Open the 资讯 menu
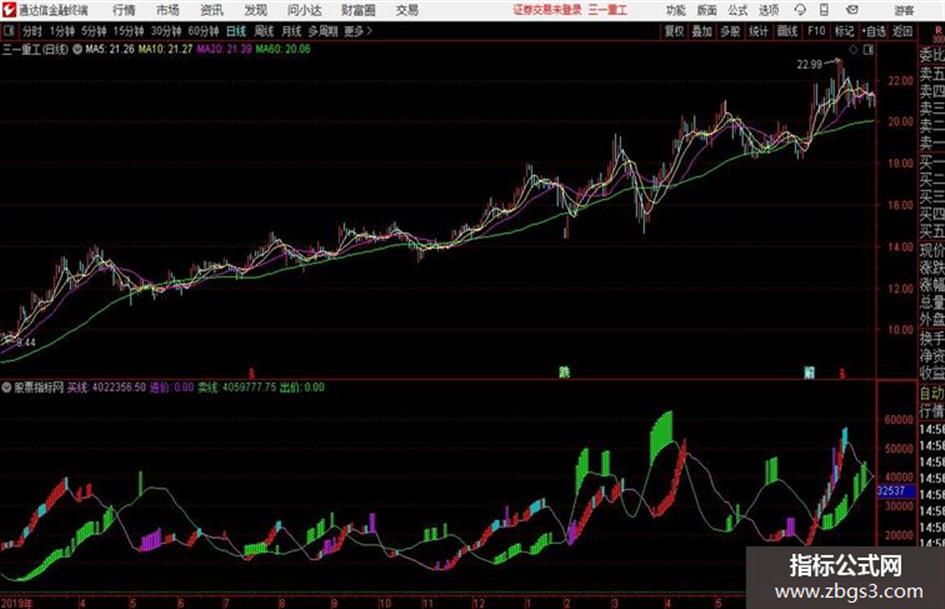This screenshot has height=609, width=945. tap(212, 10)
